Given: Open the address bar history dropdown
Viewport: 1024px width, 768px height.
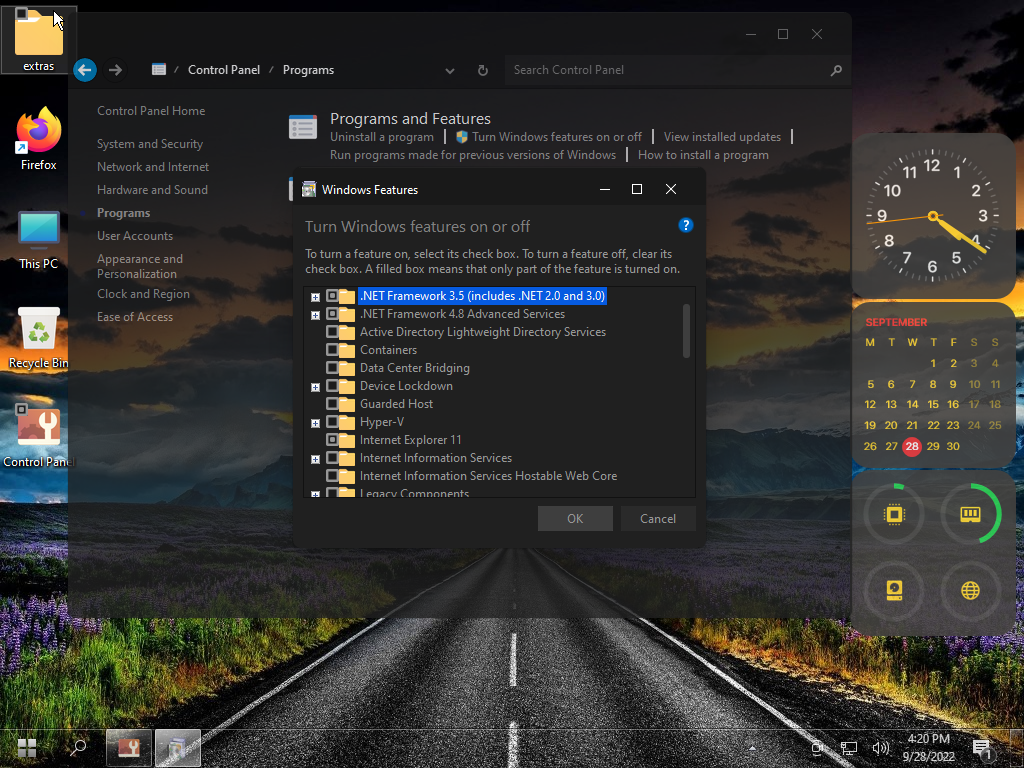Looking at the screenshot, I should tap(450, 70).
